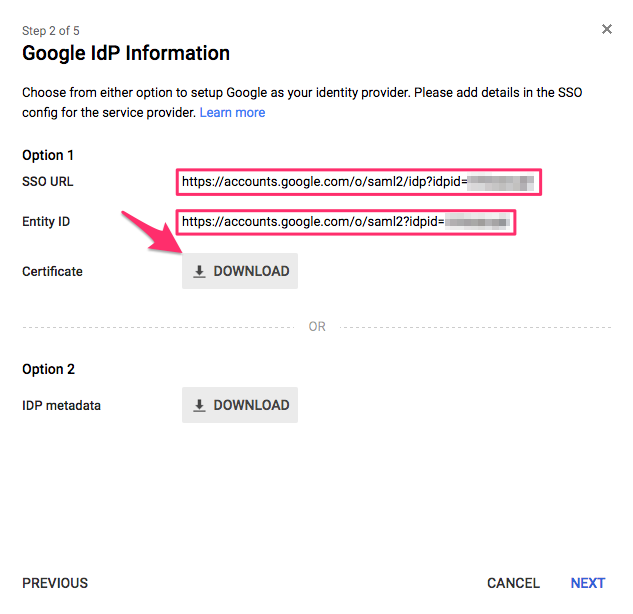633x614 pixels.
Task: Open the Learn more link
Action: 232,113
